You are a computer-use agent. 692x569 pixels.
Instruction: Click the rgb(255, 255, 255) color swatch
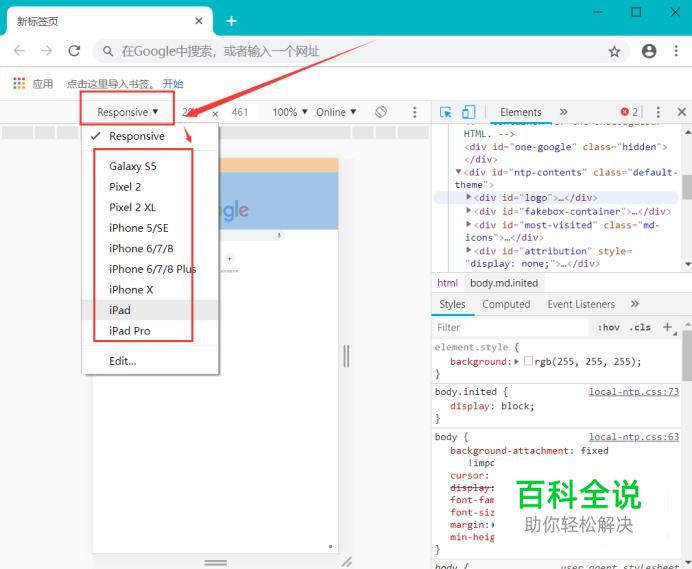[528, 362]
